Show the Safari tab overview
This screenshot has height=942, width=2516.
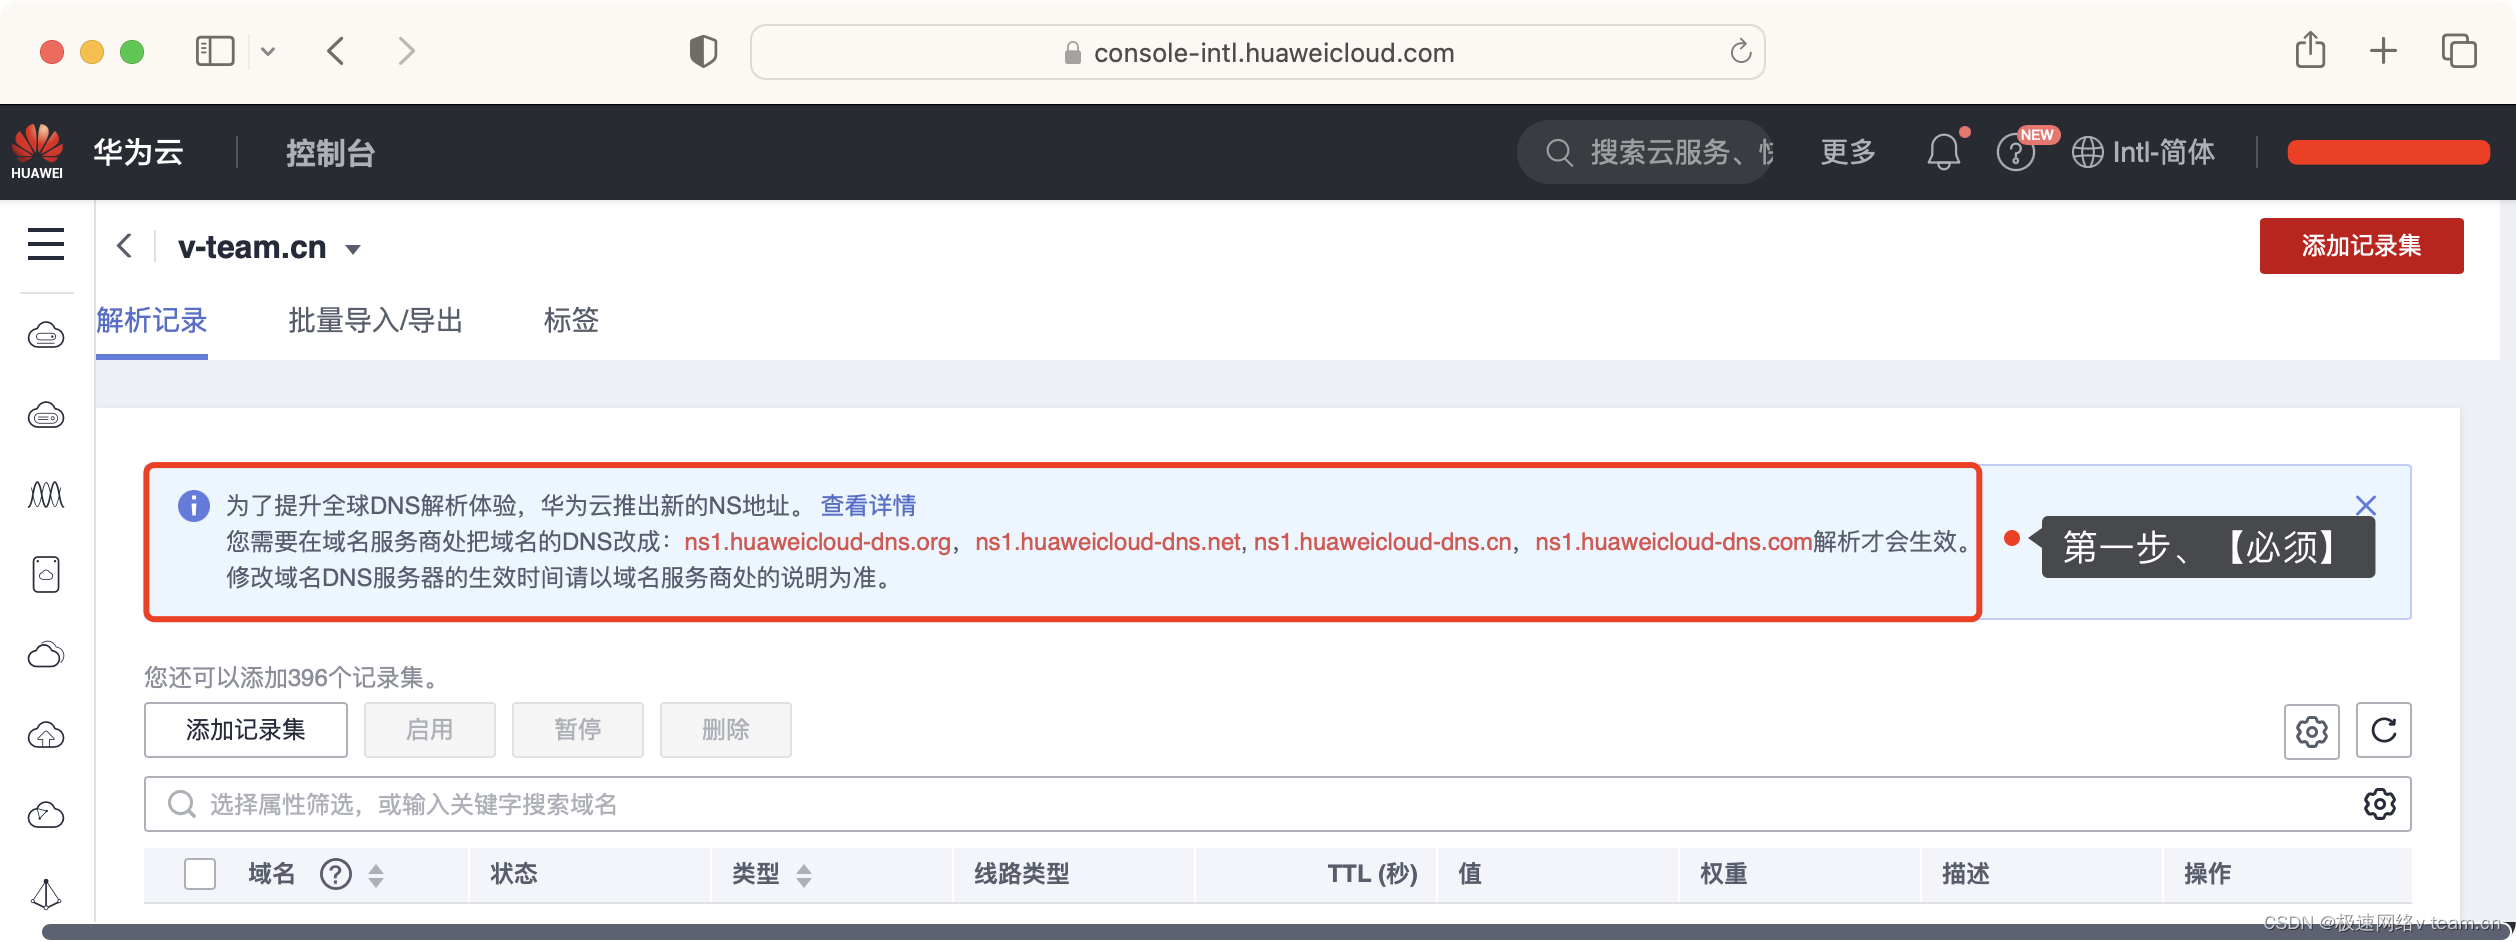coord(2459,51)
